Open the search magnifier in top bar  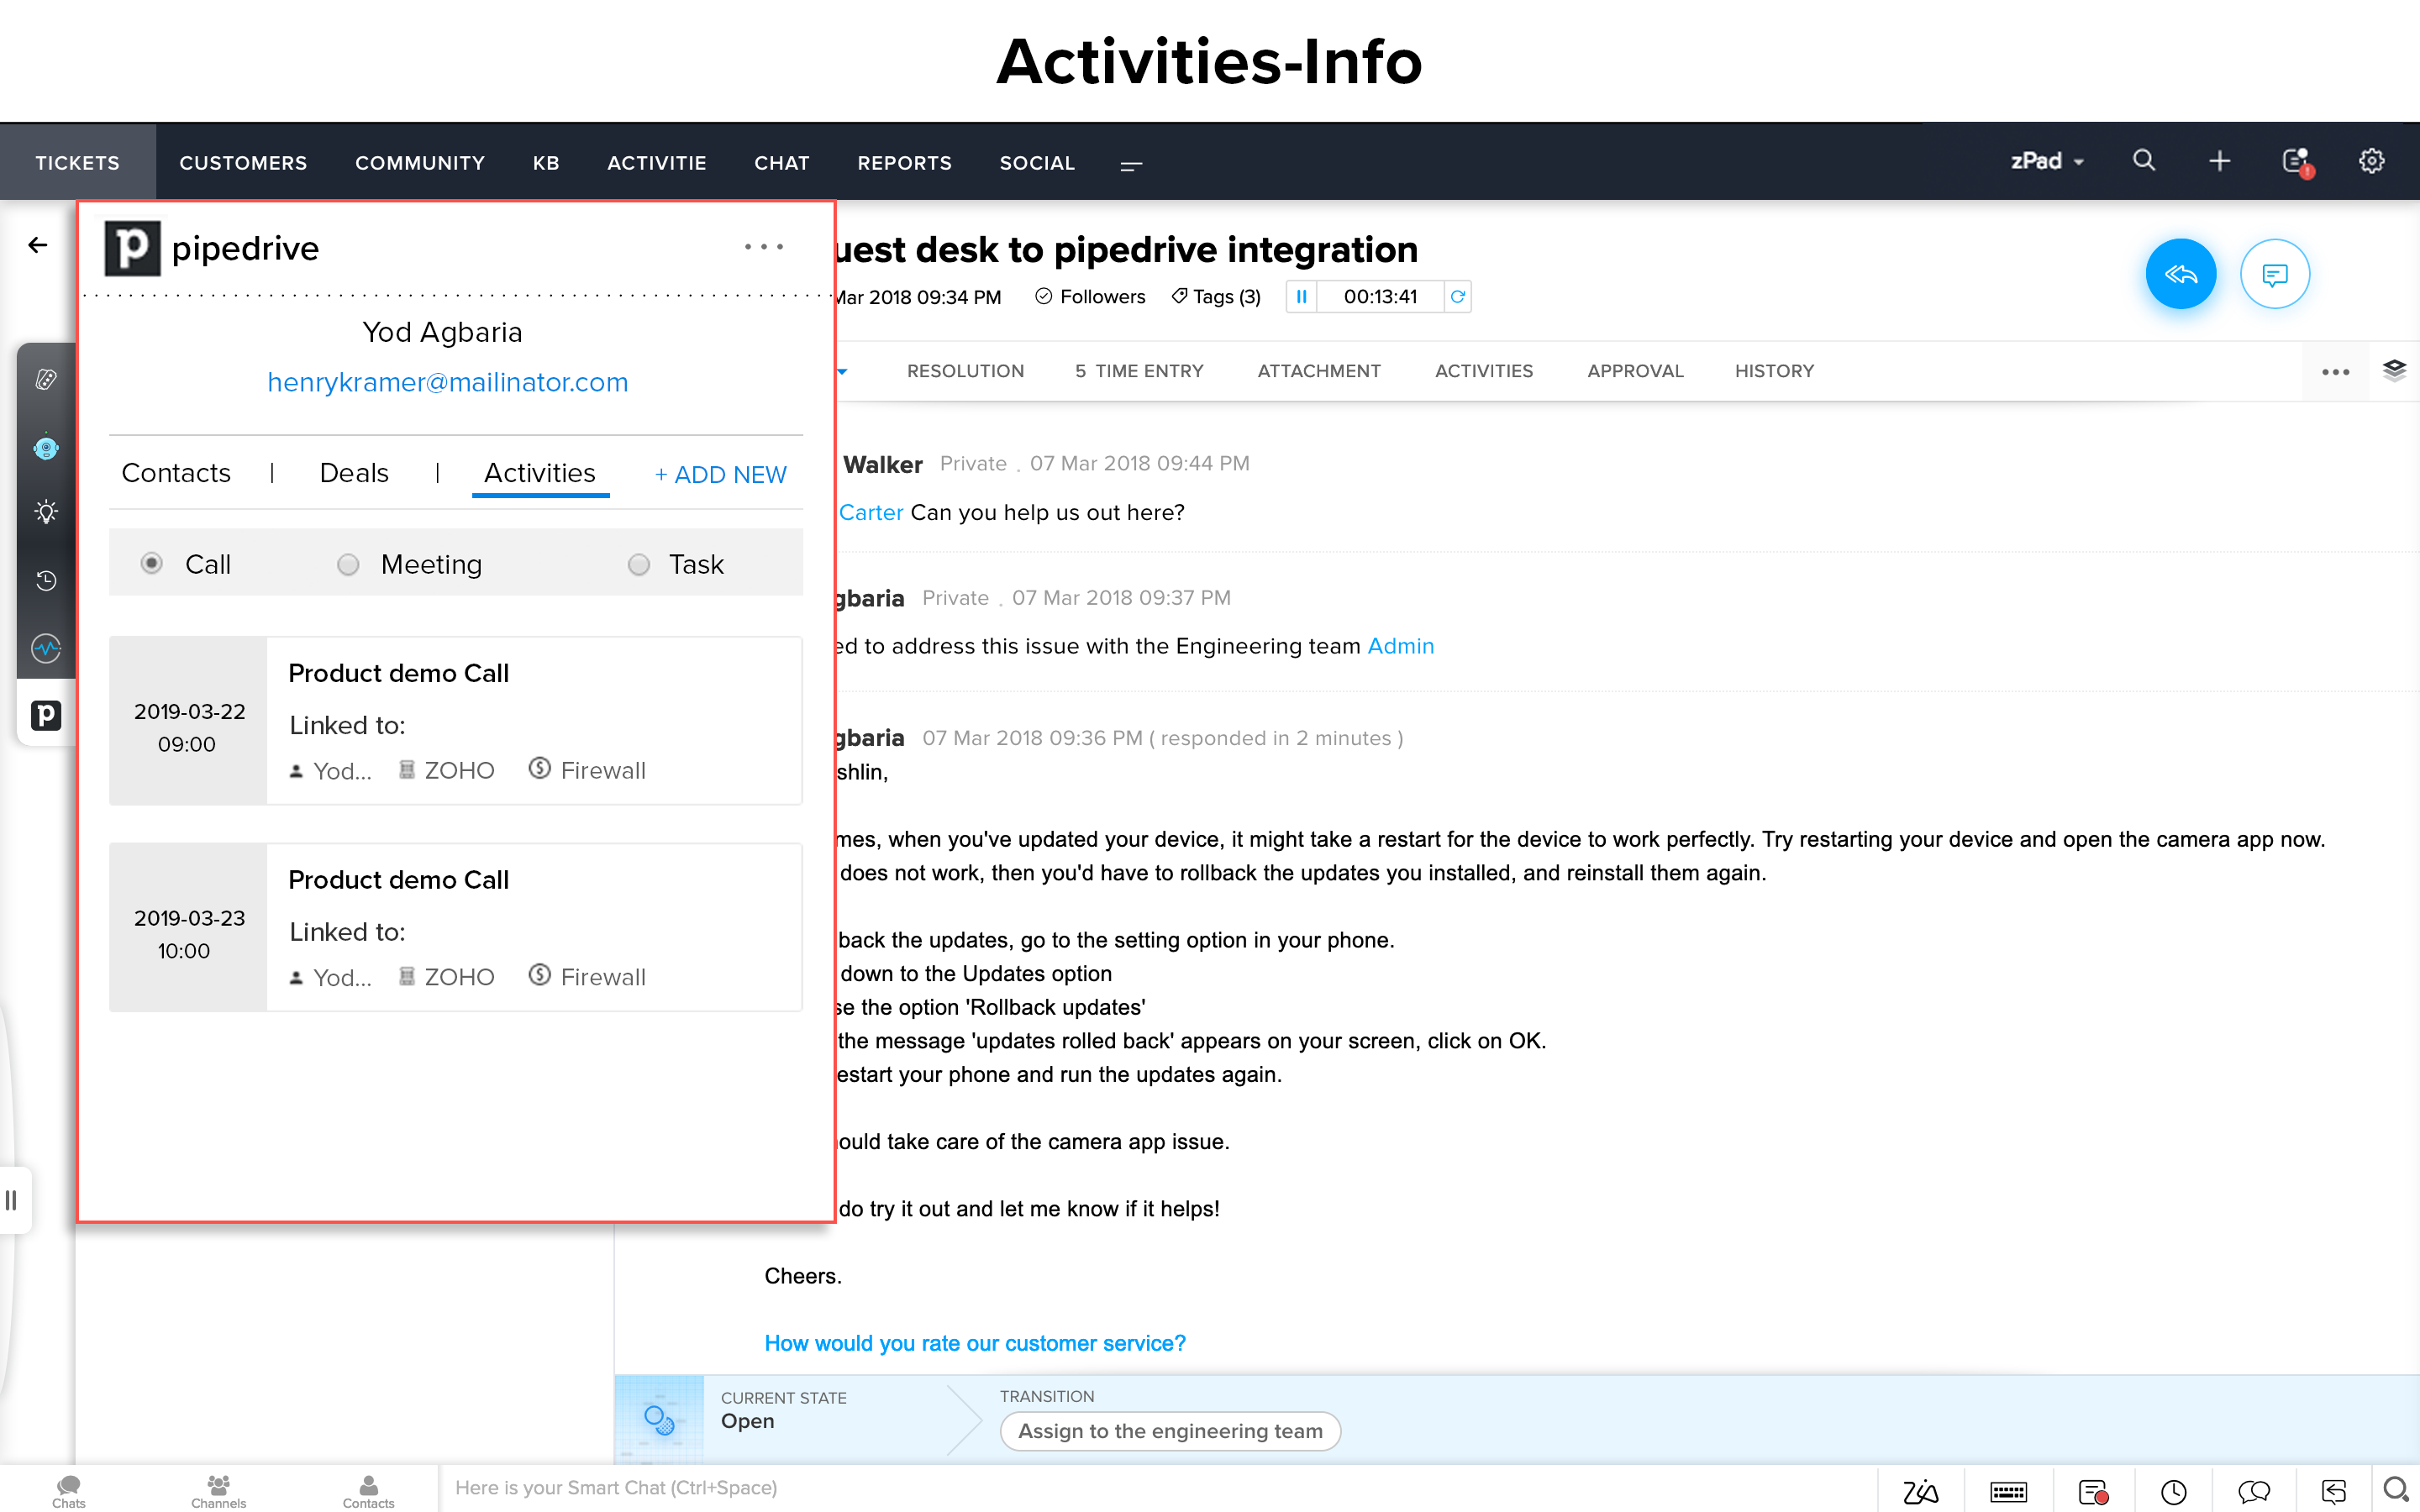[2143, 161]
